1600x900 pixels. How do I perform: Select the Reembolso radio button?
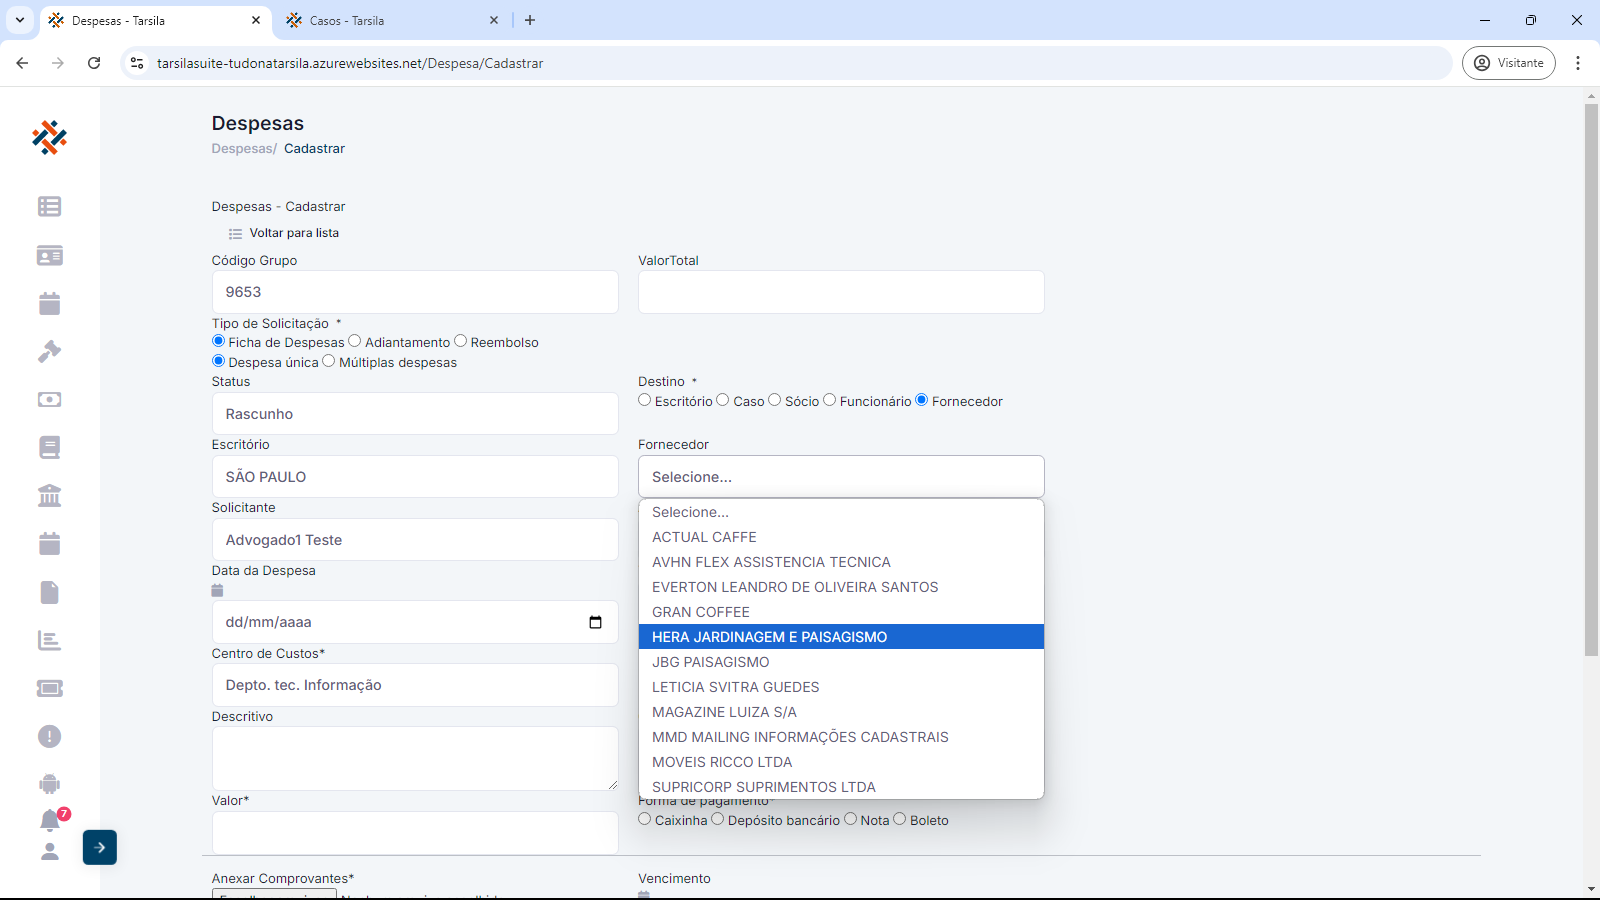point(461,341)
